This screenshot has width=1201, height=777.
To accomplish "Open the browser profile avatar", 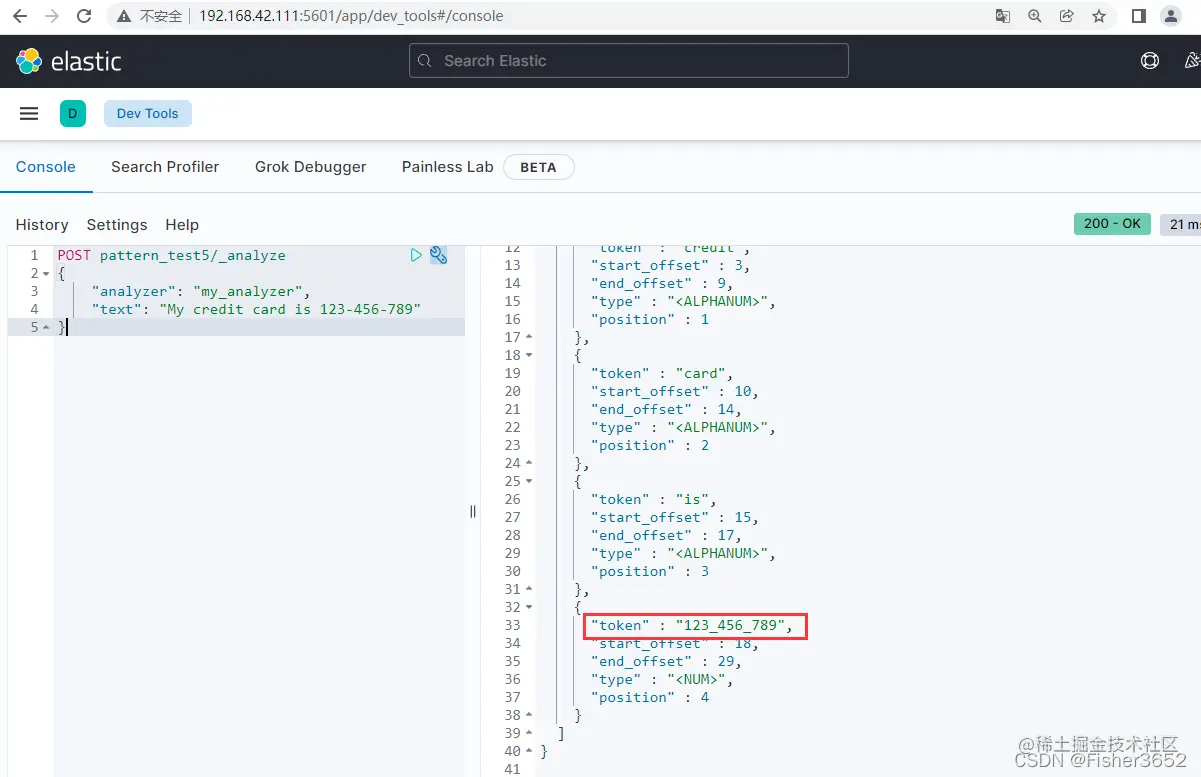I will pos(1170,16).
